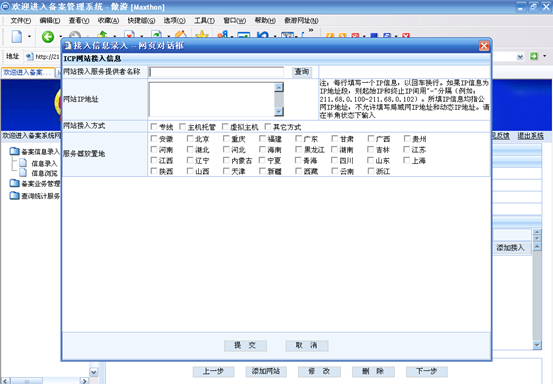Click sidebar horizontal scrollbar left arrow
Screen dimensions: 553x384
click(x=5, y=381)
